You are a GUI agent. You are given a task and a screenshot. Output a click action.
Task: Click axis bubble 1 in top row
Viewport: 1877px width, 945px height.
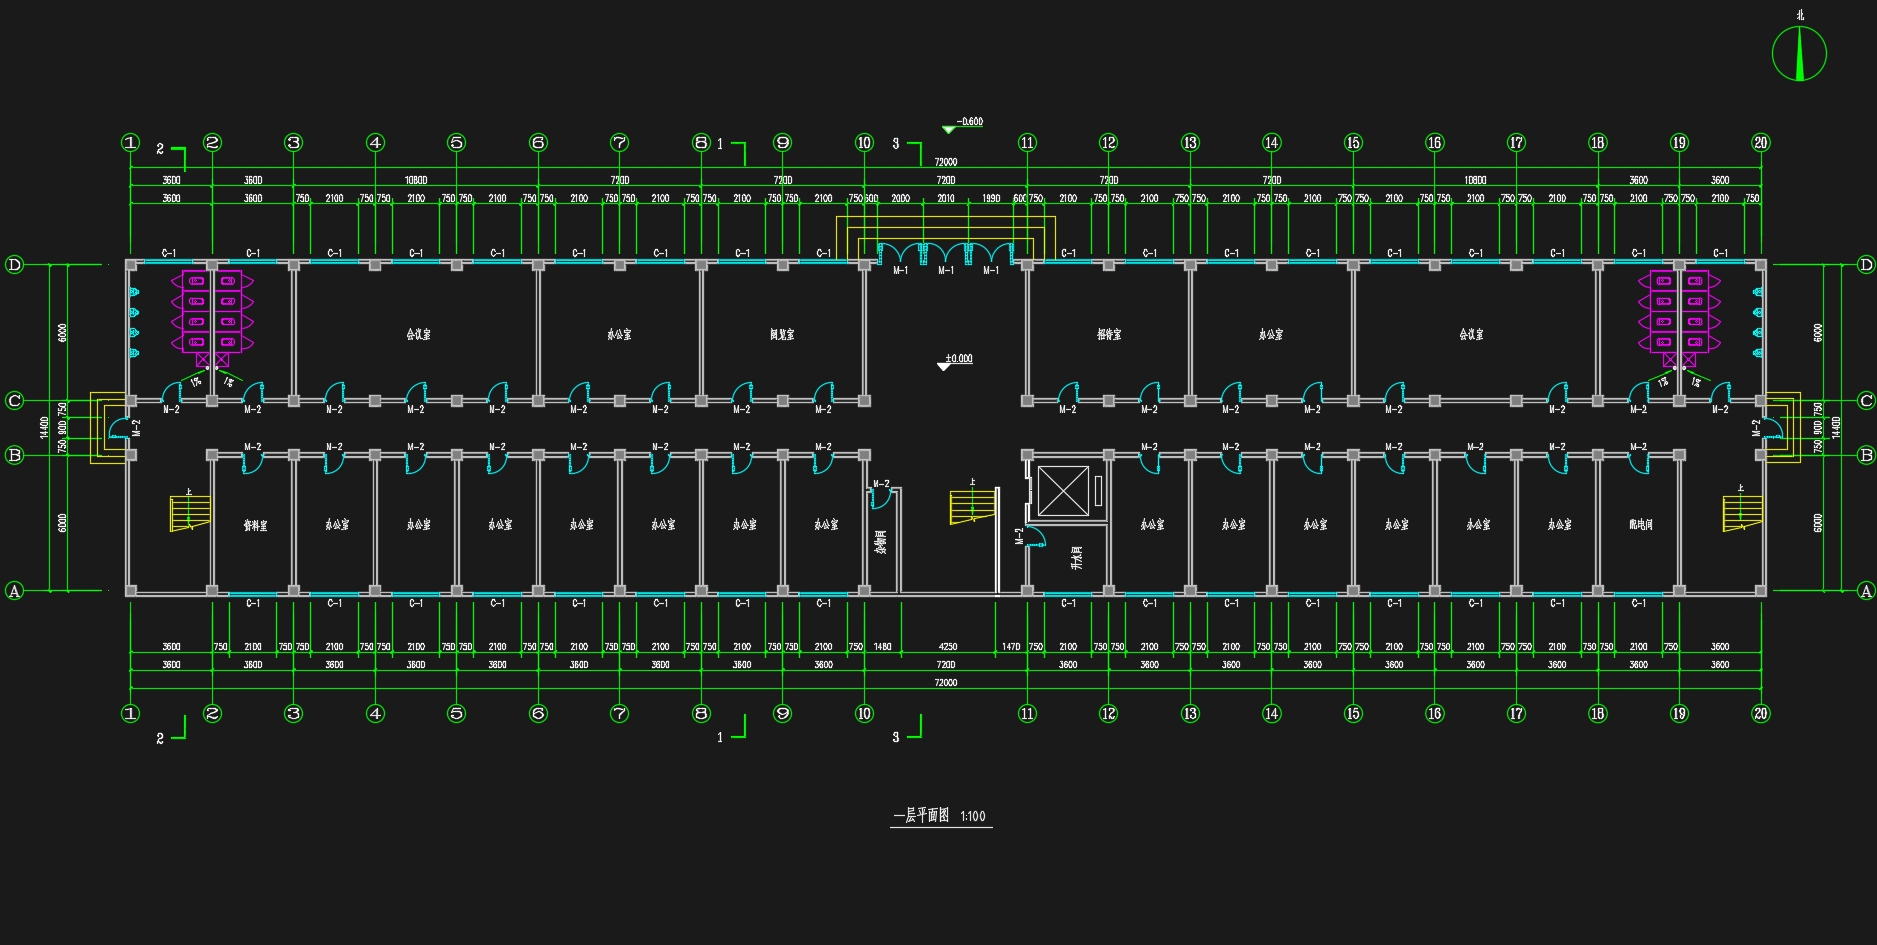(131, 143)
